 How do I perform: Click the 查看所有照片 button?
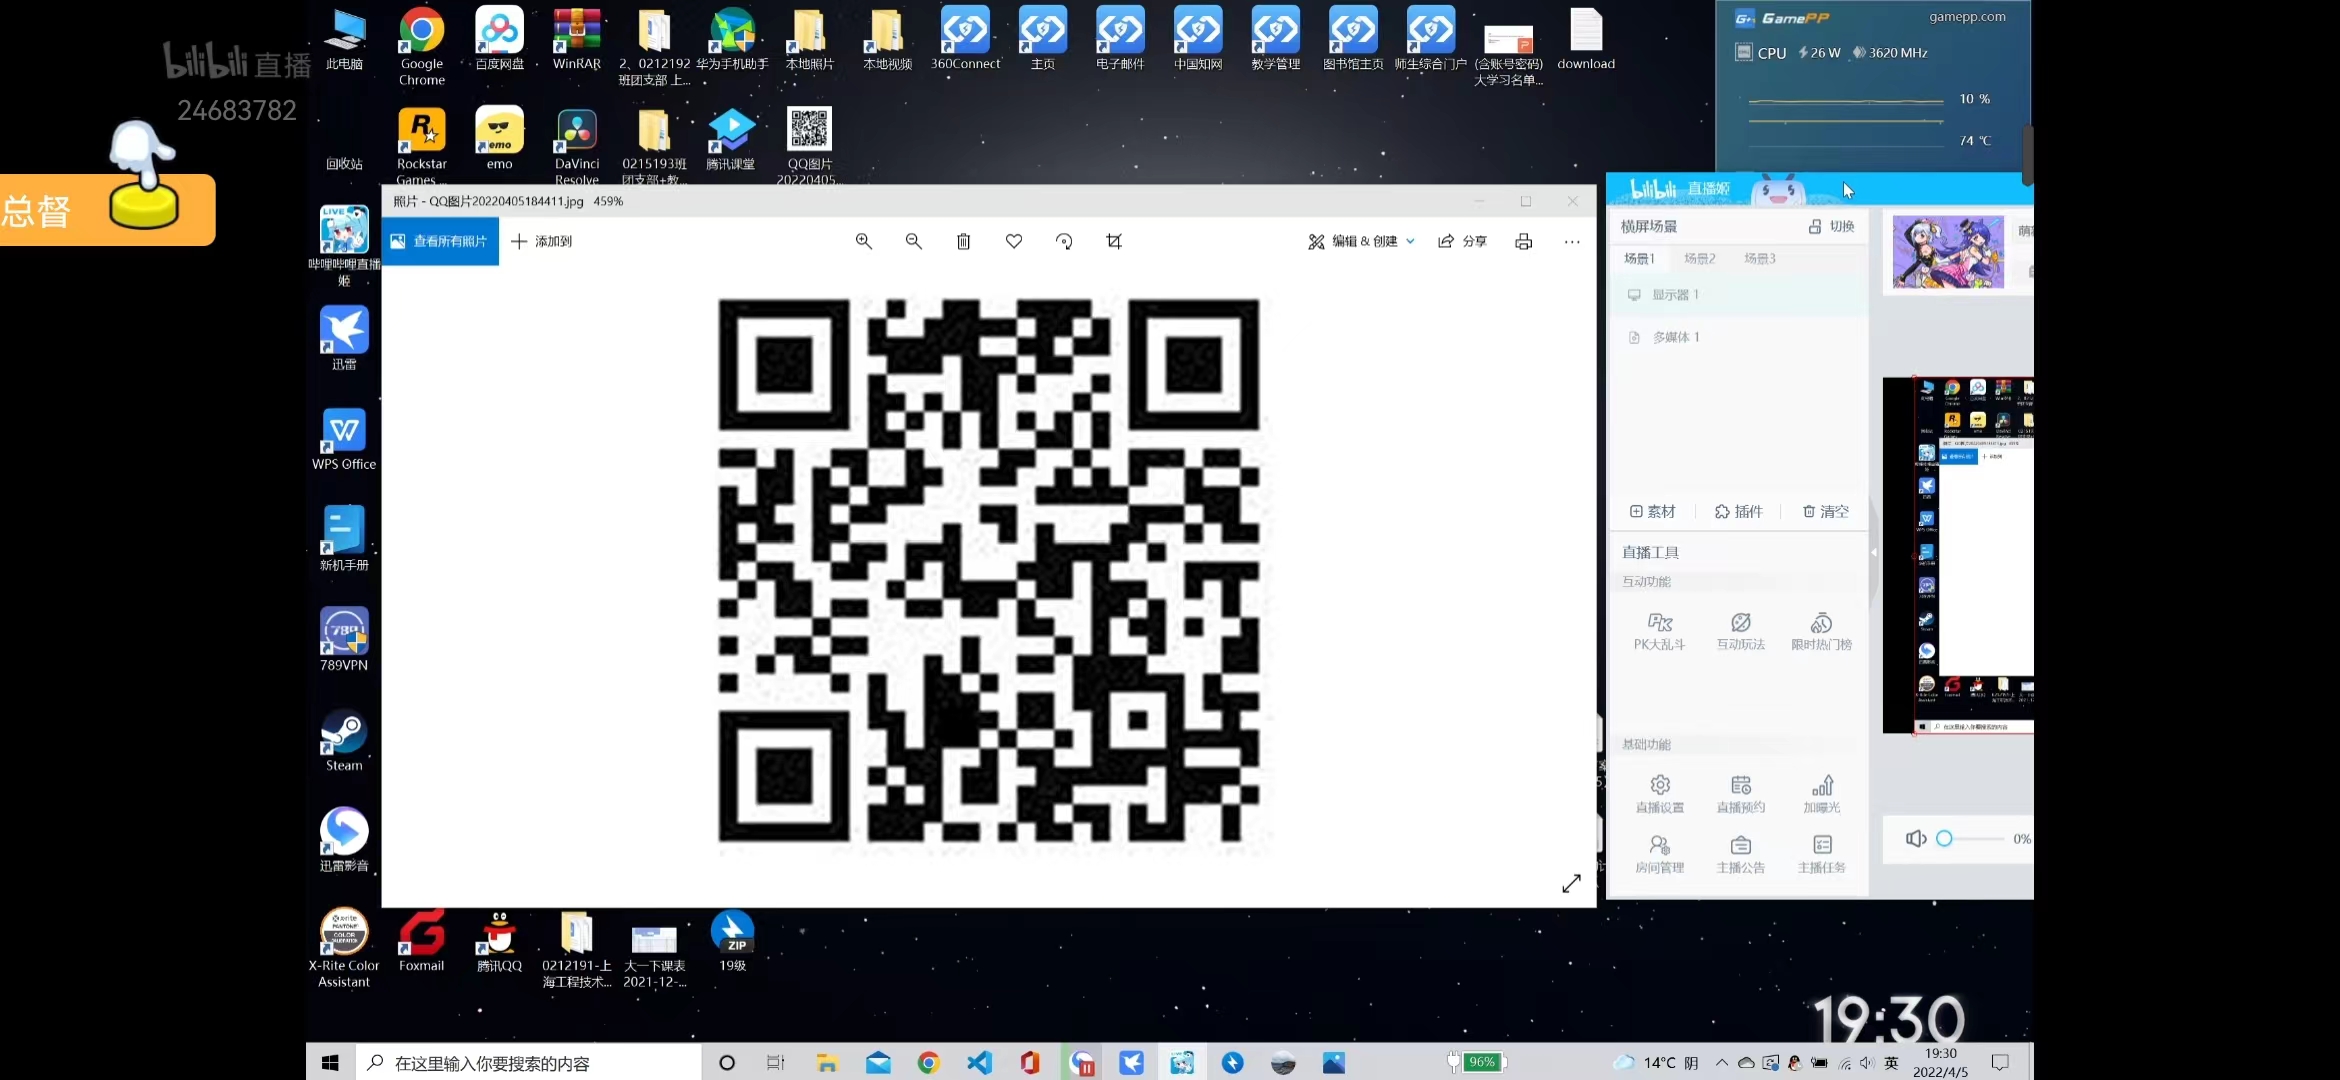(x=440, y=241)
